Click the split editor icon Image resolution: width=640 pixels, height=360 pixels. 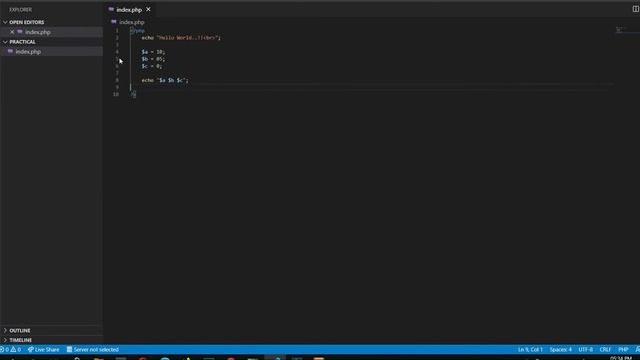point(636,9)
